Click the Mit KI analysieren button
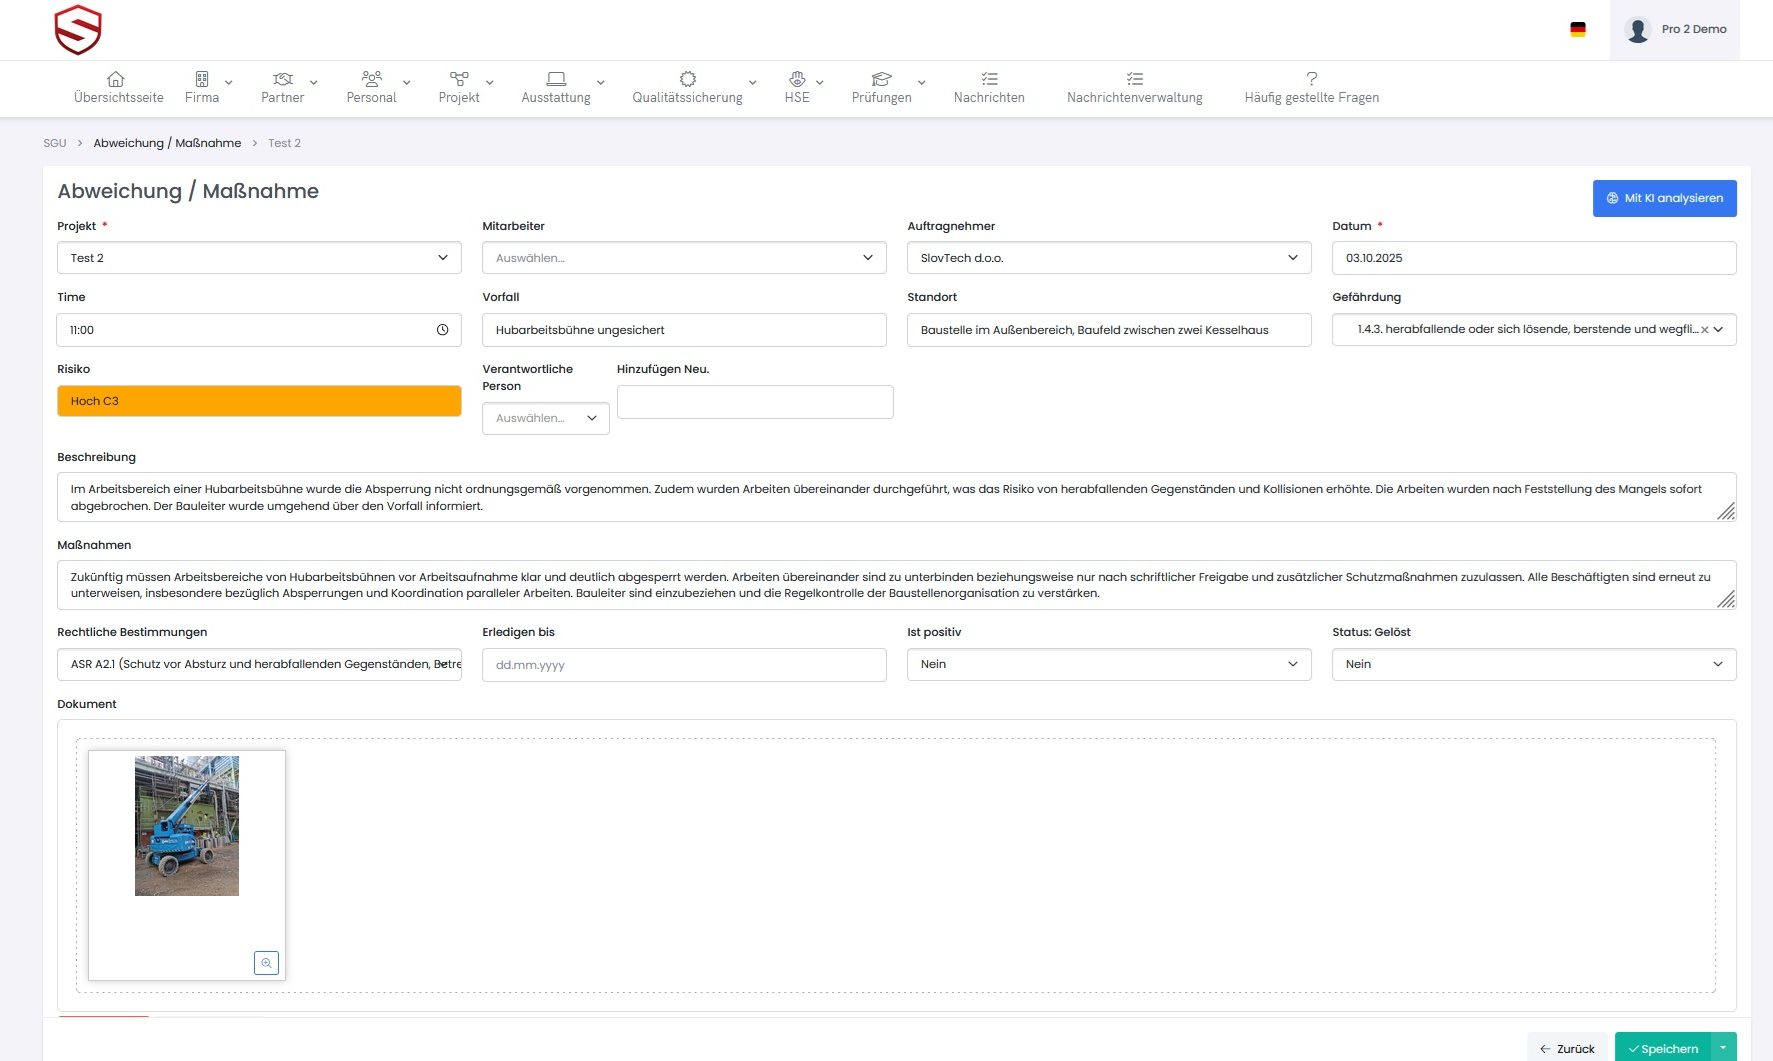Screen dimensions: 1773x1061 click(1664, 198)
